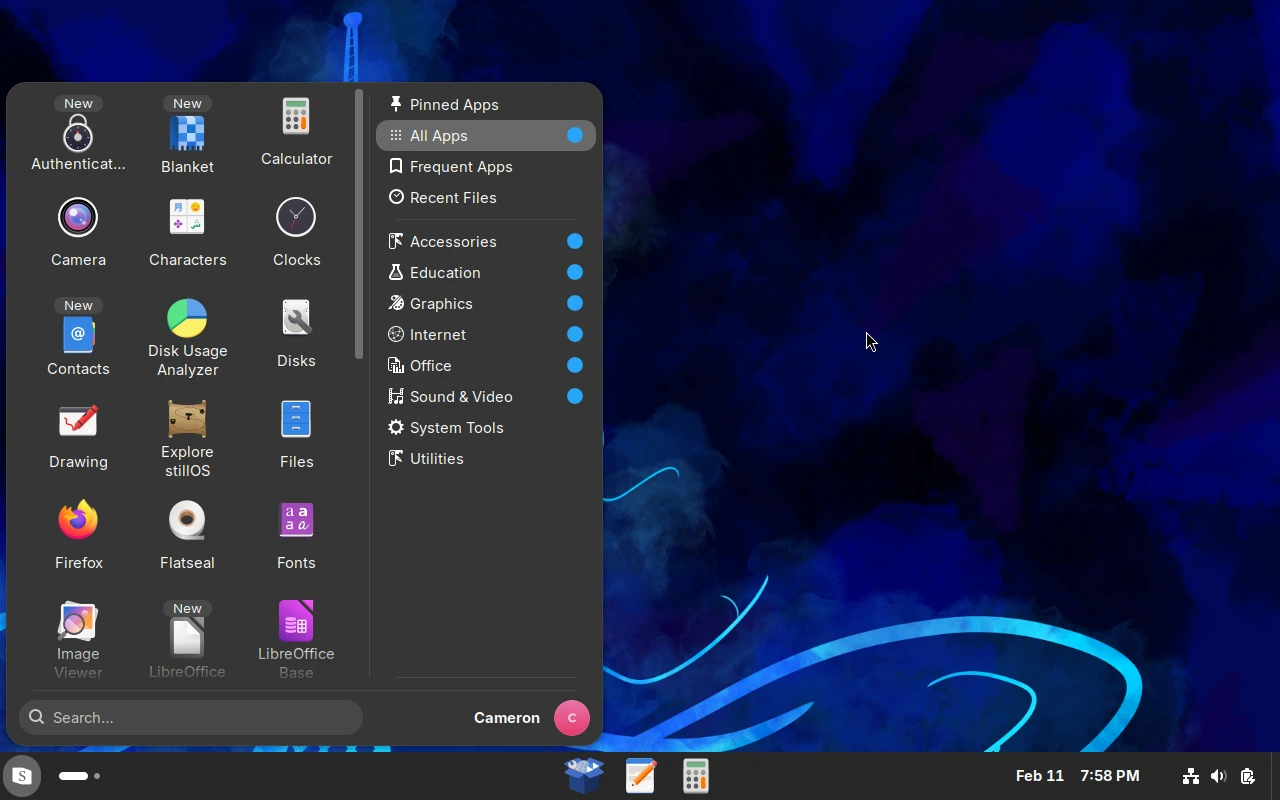Show the System Tools category
The height and width of the screenshot is (800, 1280).
coord(456,427)
